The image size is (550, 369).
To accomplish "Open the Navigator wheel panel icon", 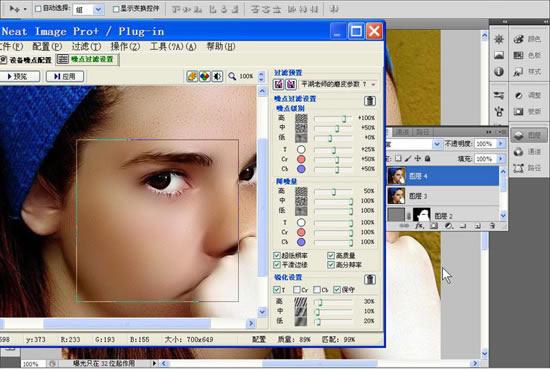I will [x=499, y=39].
